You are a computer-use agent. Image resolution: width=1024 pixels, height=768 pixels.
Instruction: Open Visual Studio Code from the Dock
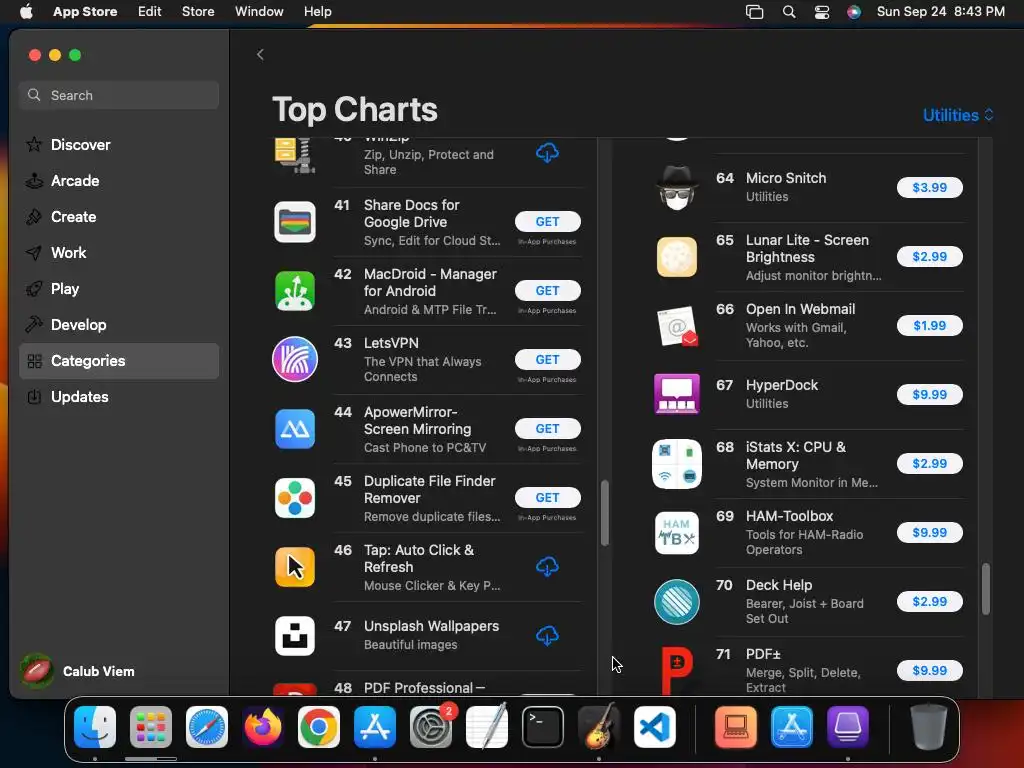tap(655, 727)
